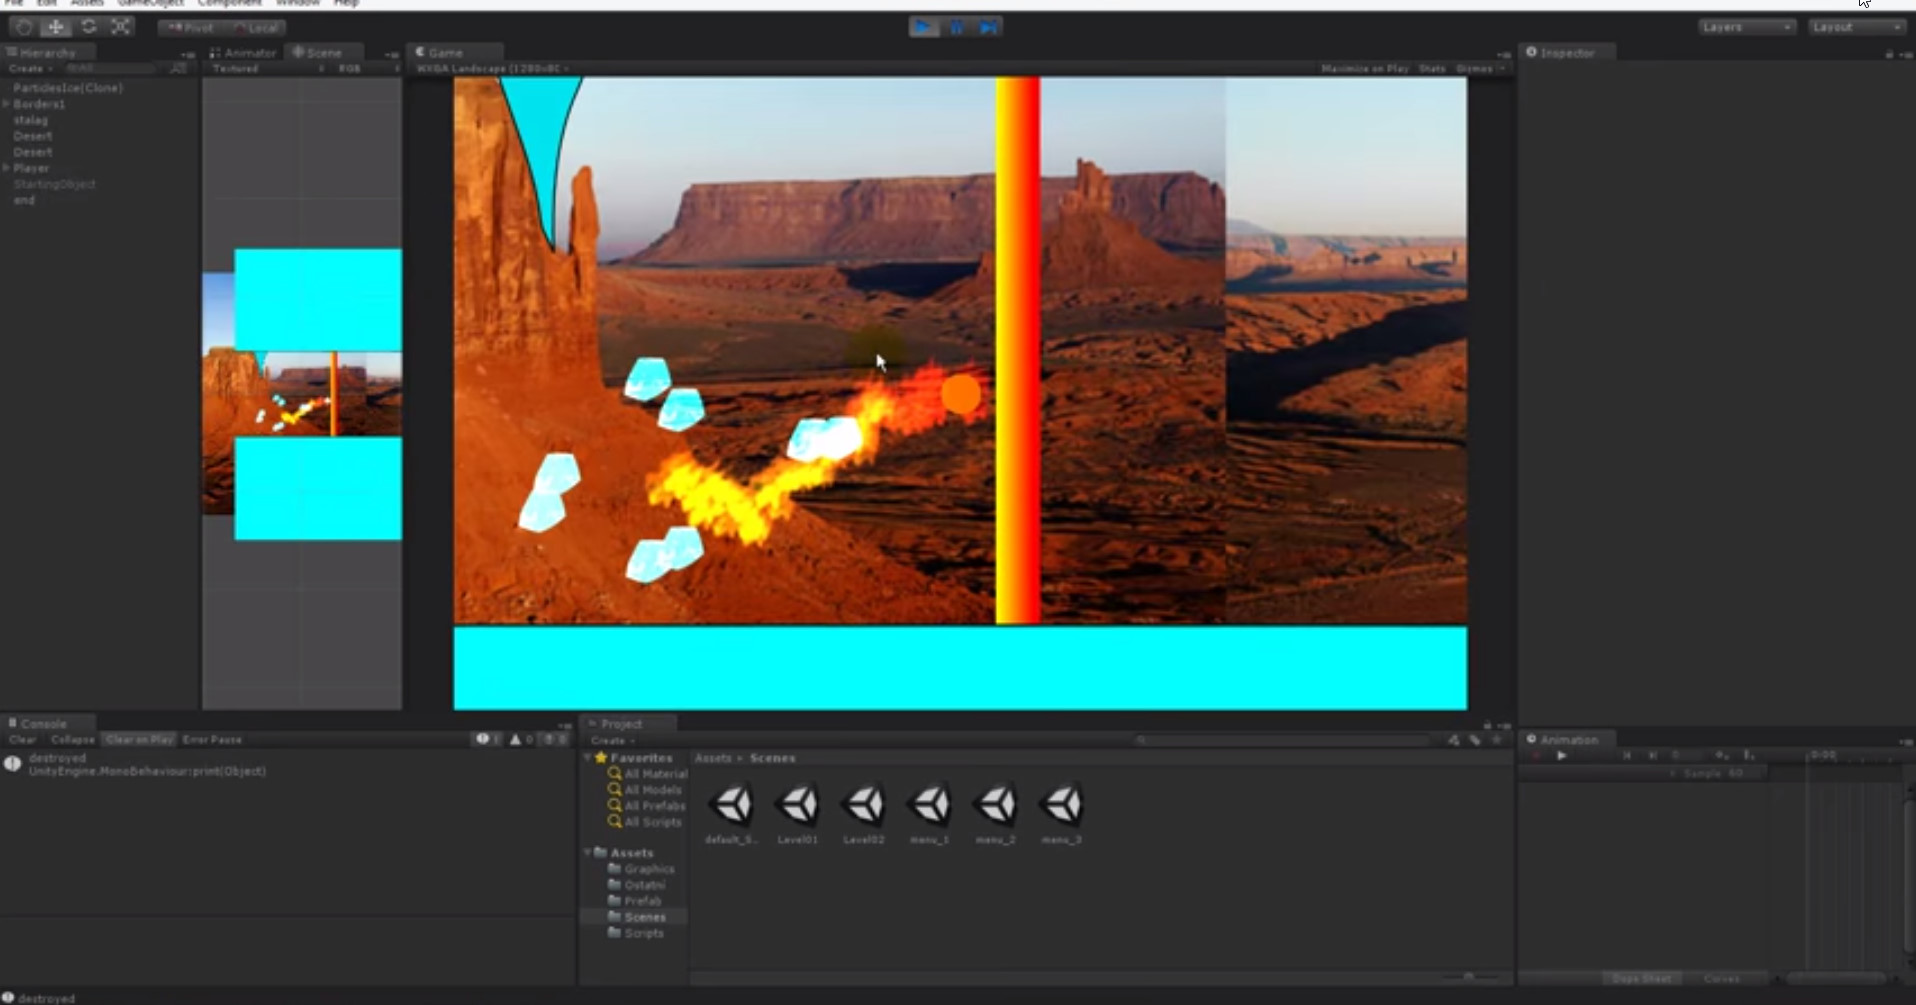Click the All Prefabs favorite search
Viewport: 1916px width, 1005px height.
[654, 806]
